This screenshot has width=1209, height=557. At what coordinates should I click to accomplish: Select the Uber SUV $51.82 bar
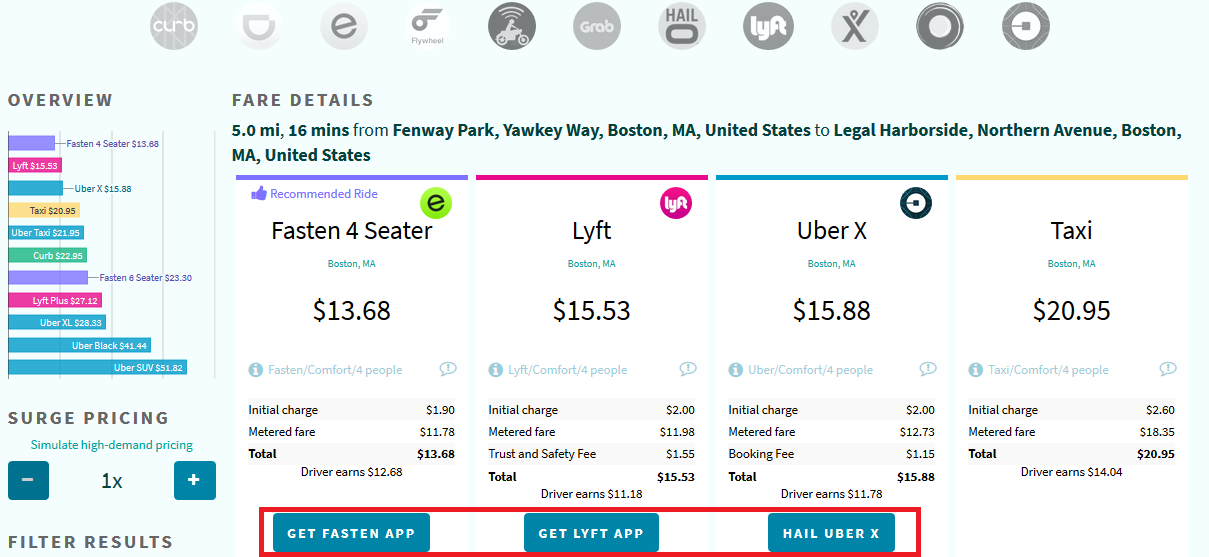click(x=98, y=368)
